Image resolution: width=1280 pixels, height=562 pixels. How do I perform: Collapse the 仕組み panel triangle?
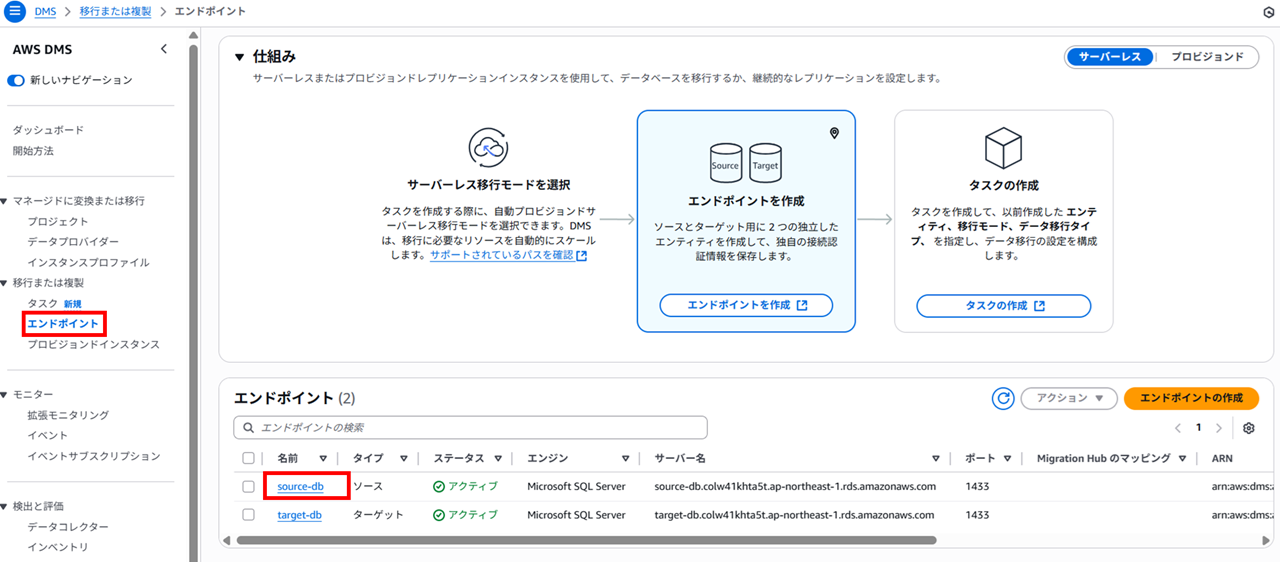point(240,57)
